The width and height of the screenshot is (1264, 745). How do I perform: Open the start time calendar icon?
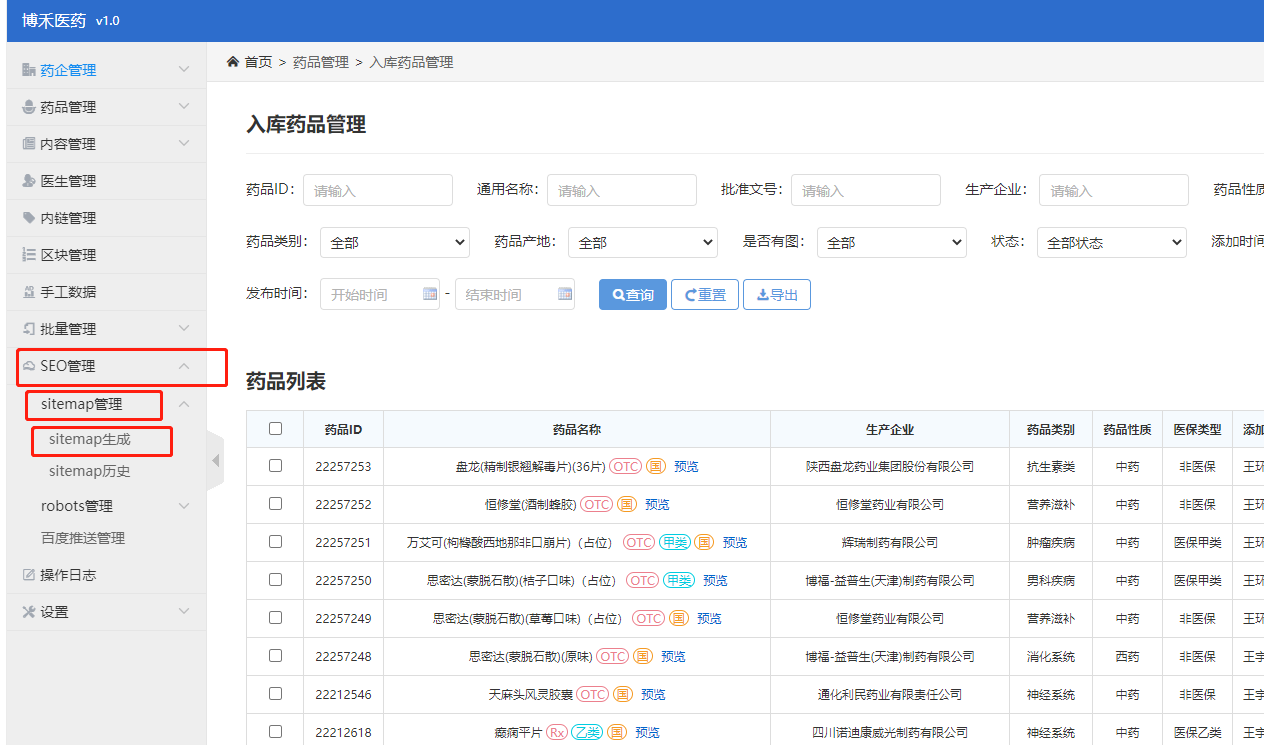click(430, 294)
